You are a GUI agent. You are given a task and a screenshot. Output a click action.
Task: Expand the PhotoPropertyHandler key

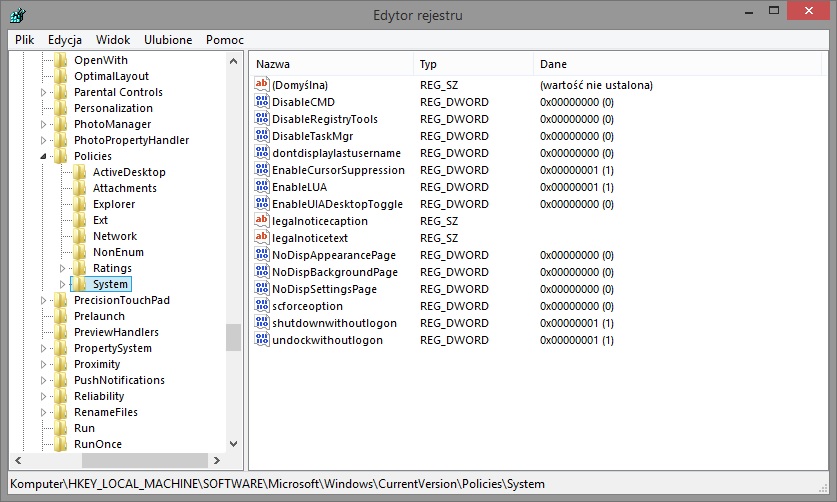click(43, 140)
